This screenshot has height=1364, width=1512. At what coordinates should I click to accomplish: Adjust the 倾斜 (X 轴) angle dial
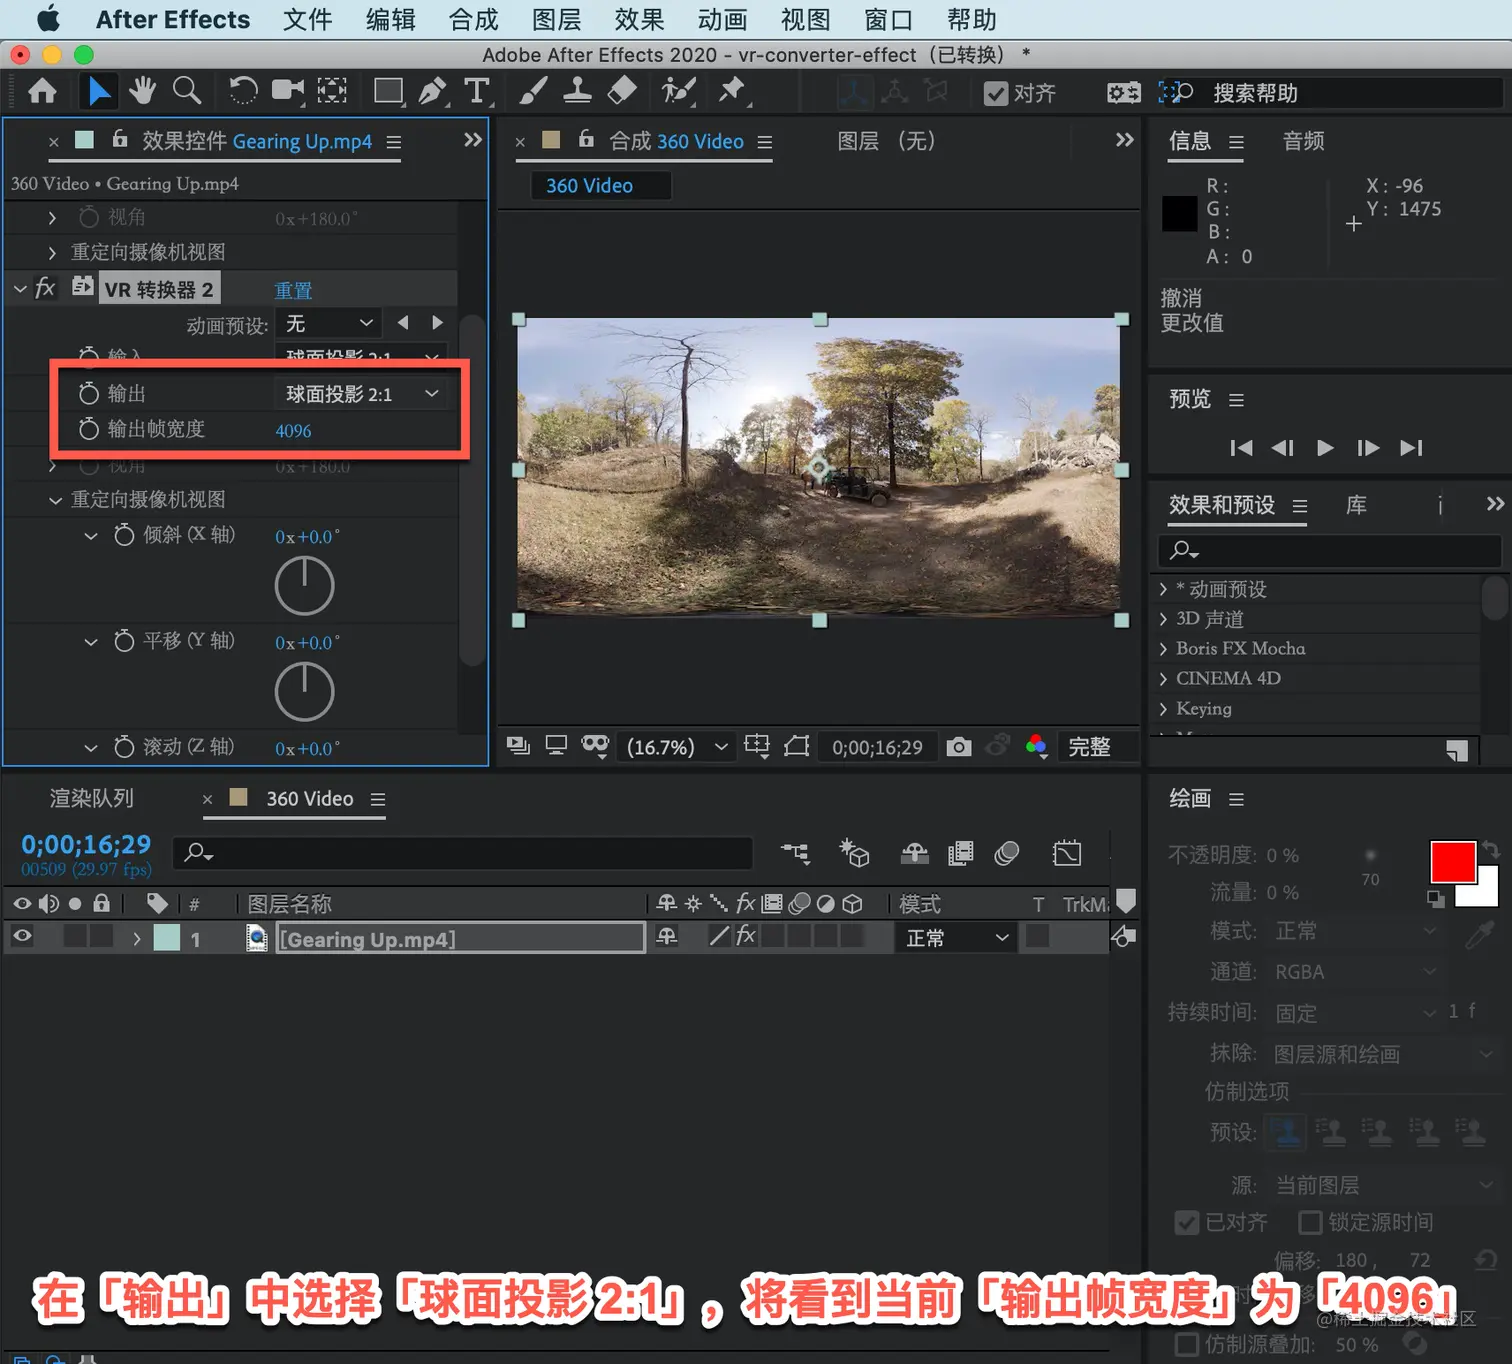(304, 586)
